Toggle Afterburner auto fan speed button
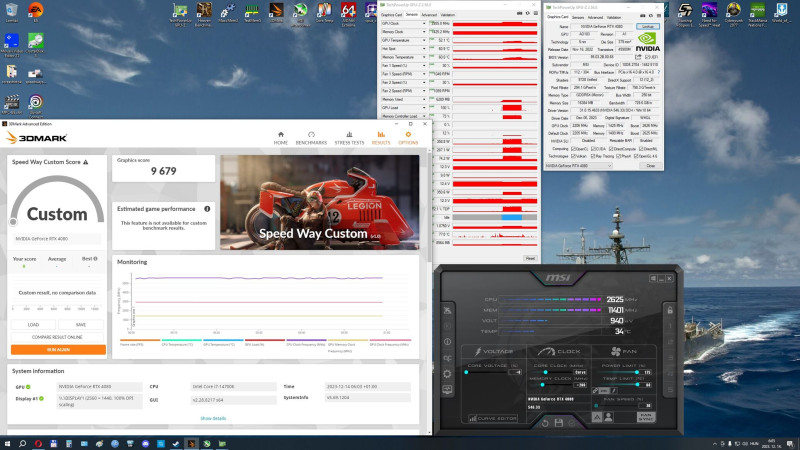The width and height of the screenshot is (800, 450). click(597, 417)
